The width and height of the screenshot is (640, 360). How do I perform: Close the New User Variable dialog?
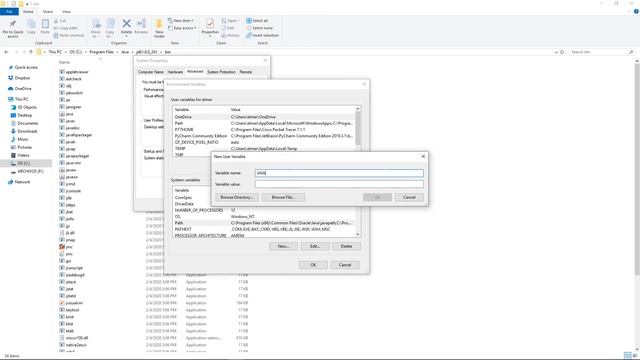point(423,156)
